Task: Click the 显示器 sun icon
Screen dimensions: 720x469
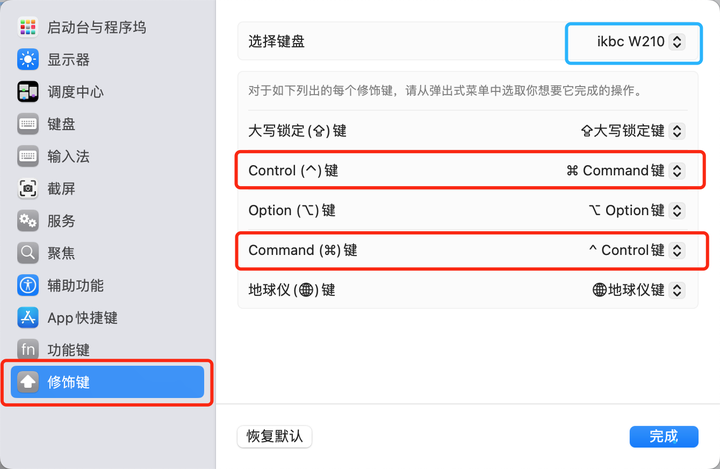Action: click(28, 59)
